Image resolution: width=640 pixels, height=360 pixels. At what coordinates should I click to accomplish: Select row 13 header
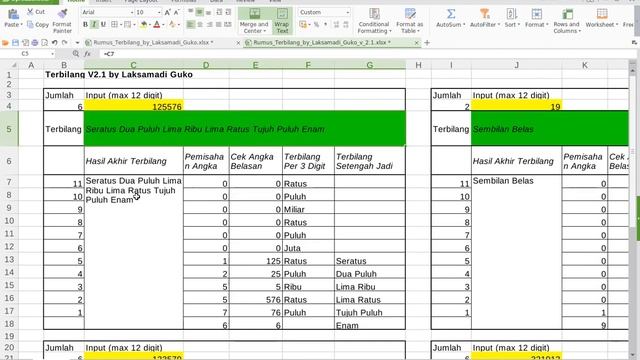pos(9,260)
